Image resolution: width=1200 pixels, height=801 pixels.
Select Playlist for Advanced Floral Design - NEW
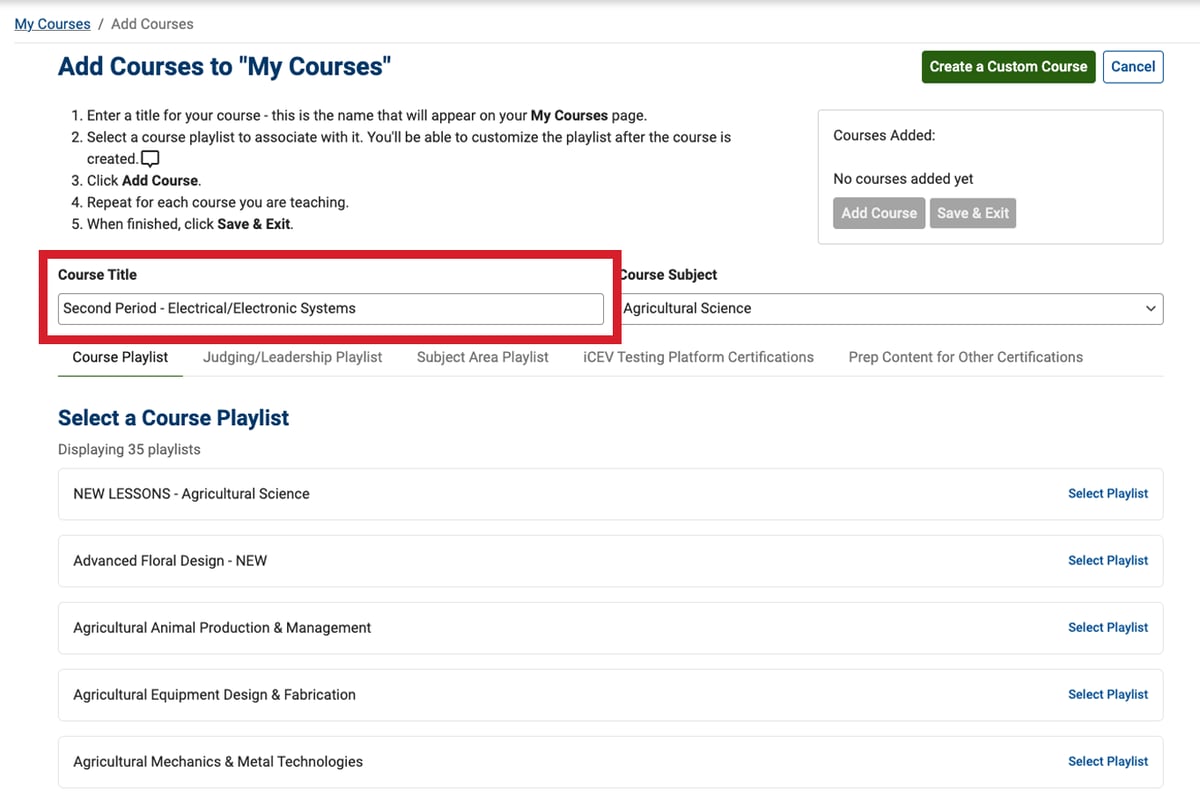click(1107, 561)
